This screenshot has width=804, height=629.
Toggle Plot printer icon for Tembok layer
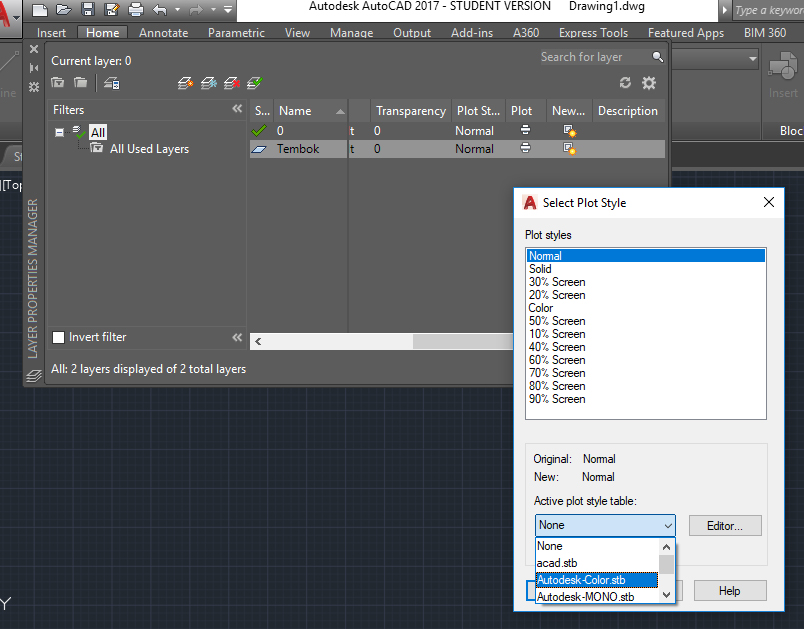(525, 148)
